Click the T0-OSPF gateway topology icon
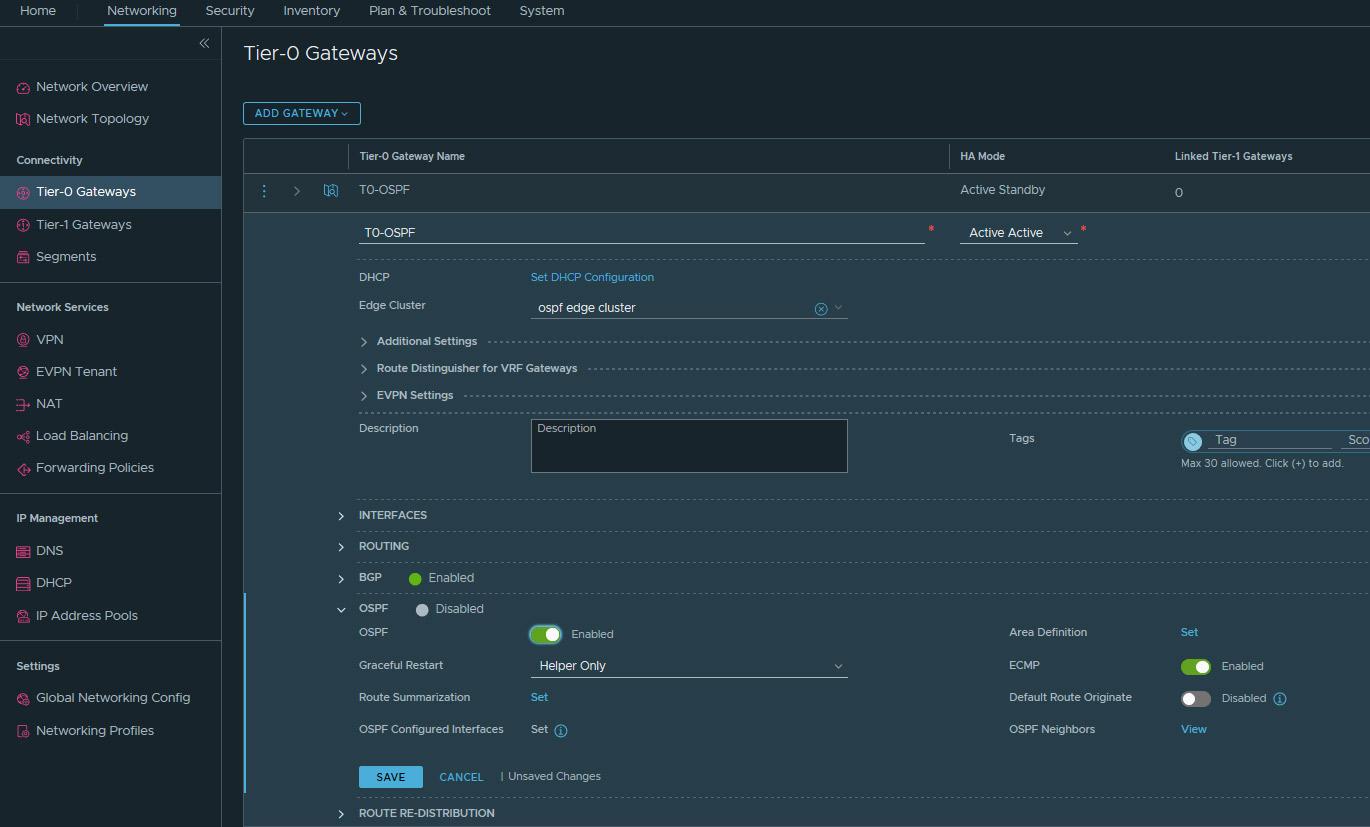This screenshot has height=827, width=1370. click(x=331, y=191)
